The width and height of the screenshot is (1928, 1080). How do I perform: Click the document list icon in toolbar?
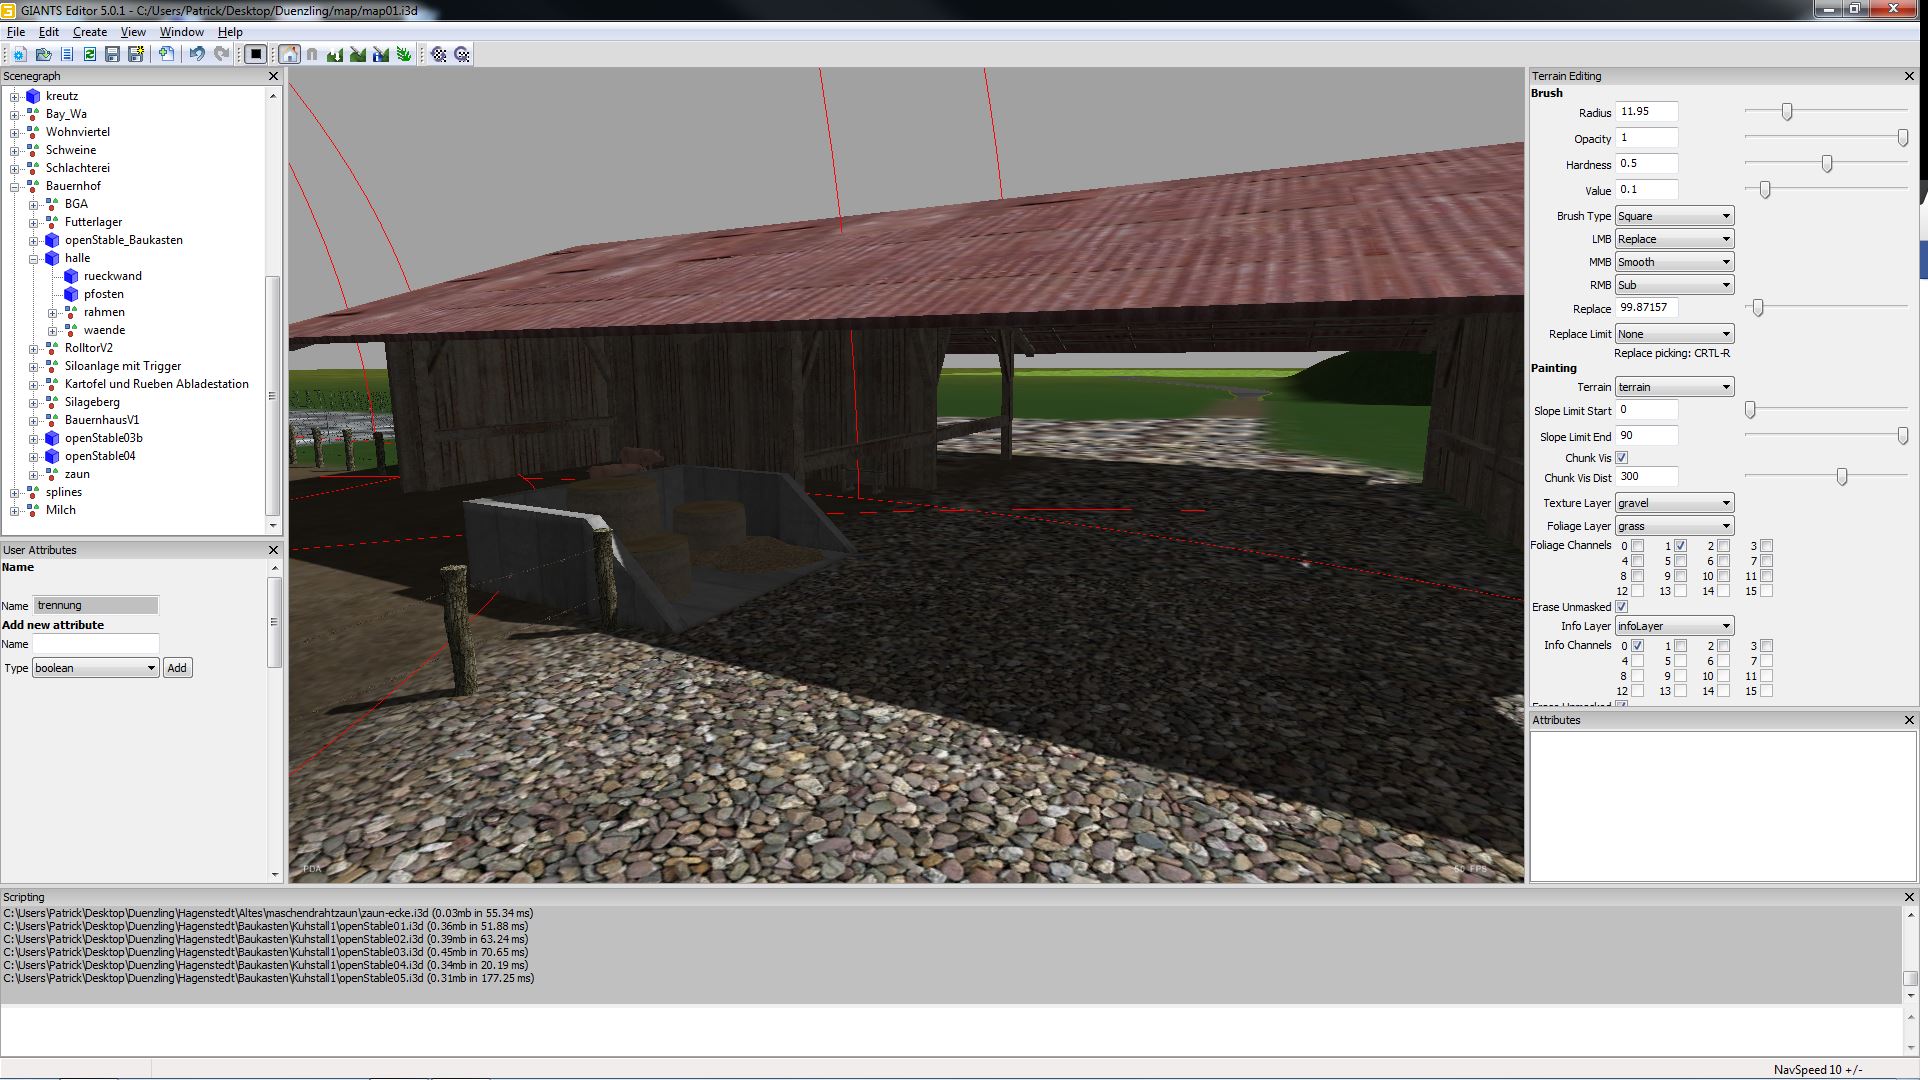point(67,54)
